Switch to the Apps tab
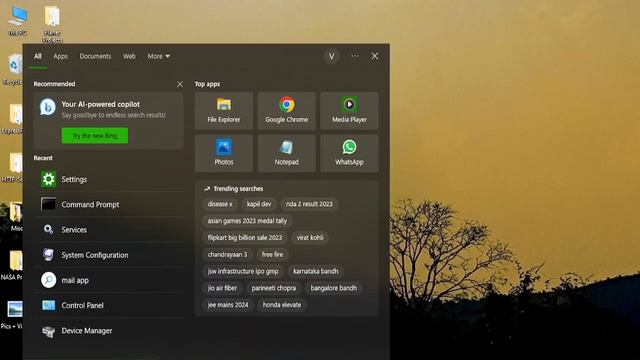Screen dimensions: 640x360 click(x=60, y=56)
